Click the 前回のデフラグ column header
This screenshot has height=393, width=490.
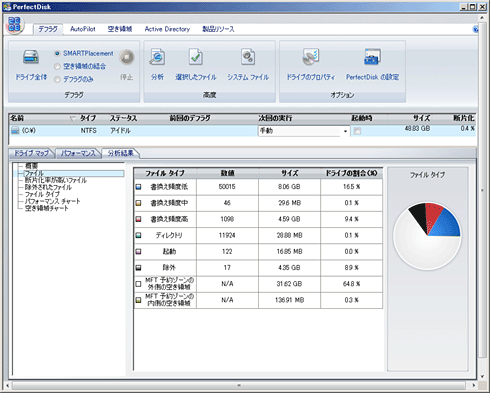190,118
